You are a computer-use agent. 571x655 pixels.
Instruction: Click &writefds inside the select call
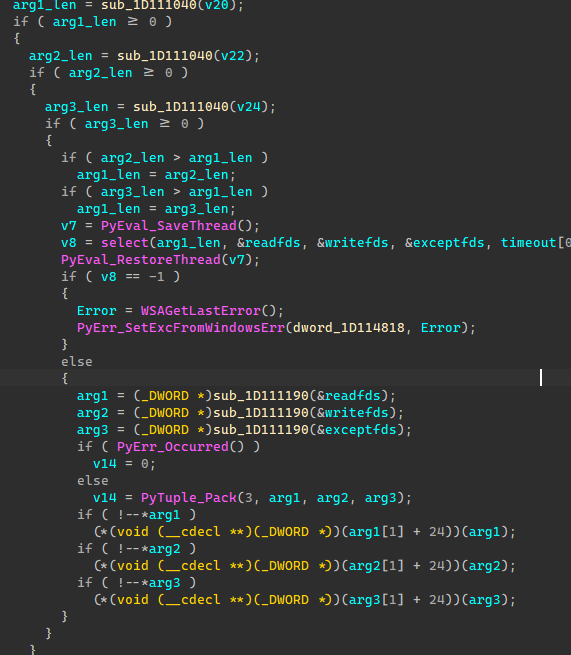click(x=353, y=243)
